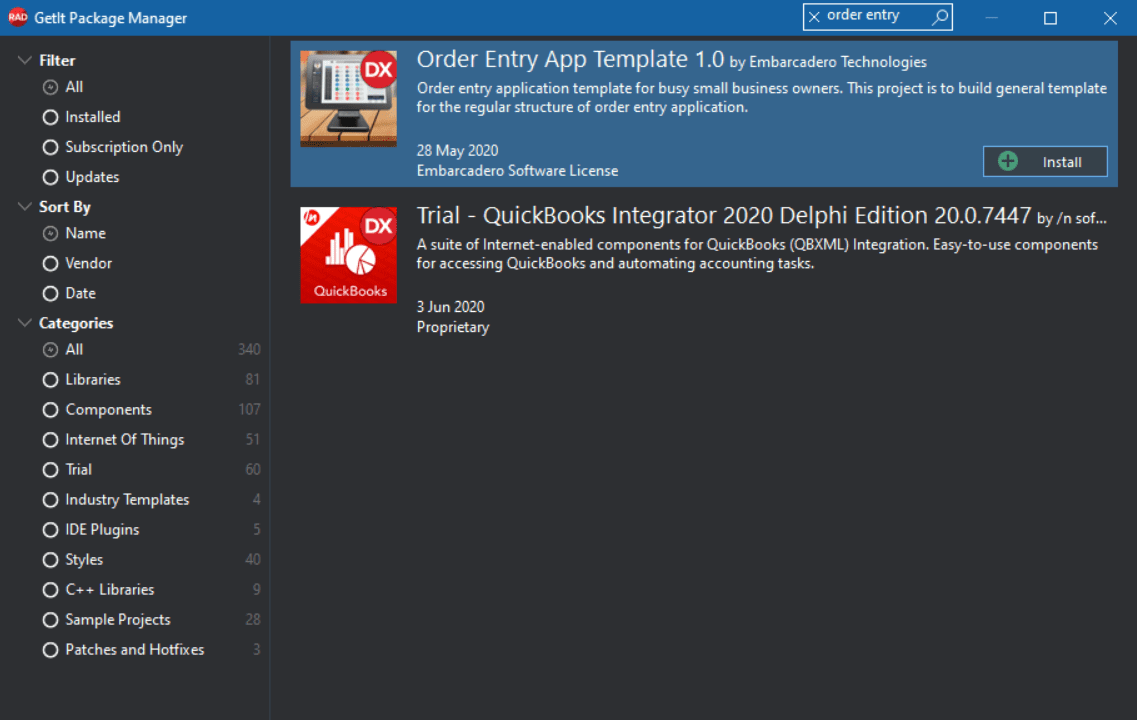Viewport: 1137px width, 720px height.
Task: Collapse the Sort By section
Action: click(x=25, y=207)
